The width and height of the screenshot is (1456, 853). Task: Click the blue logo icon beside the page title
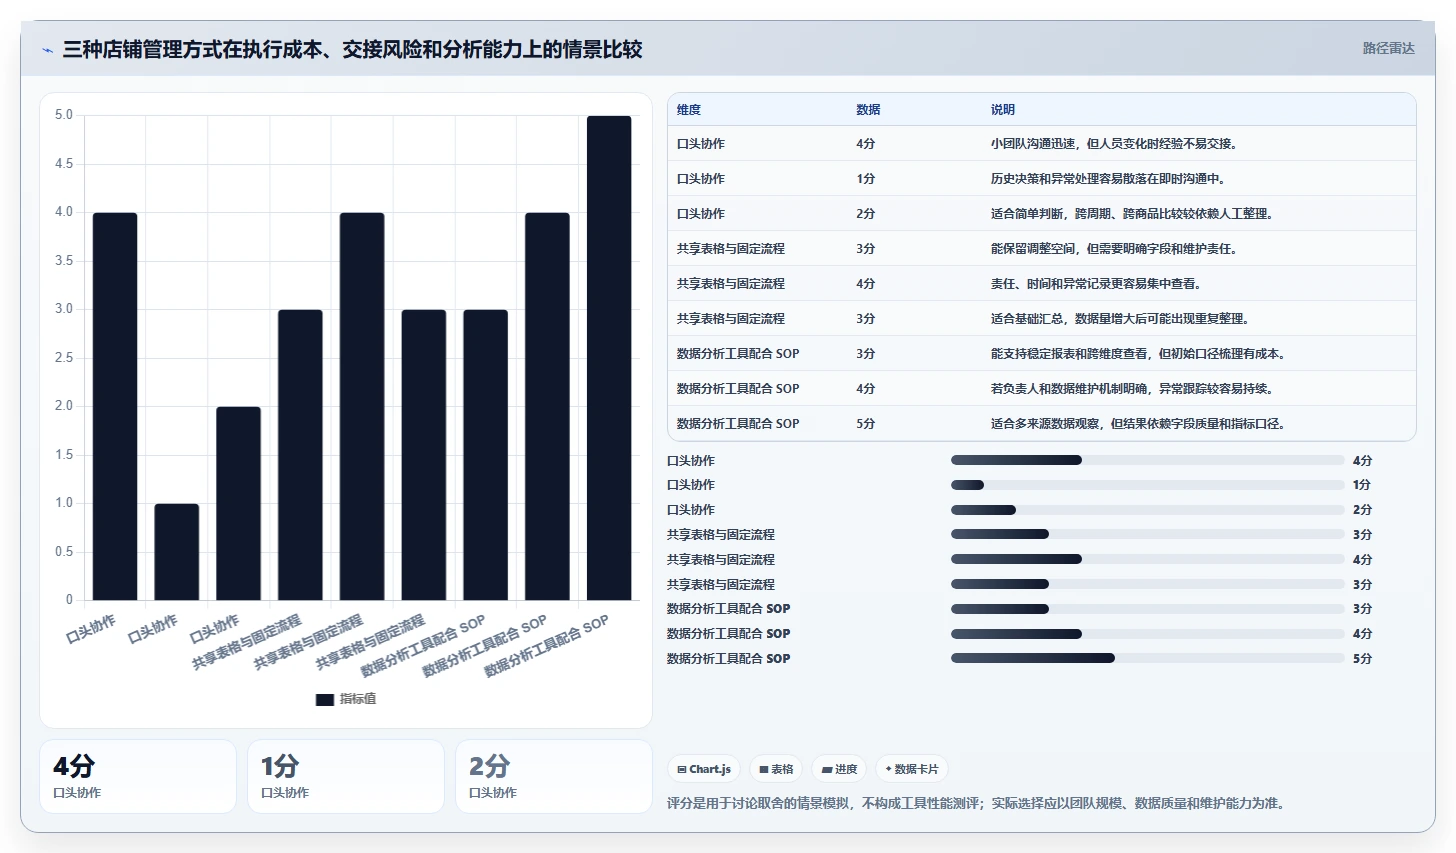tap(47, 50)
